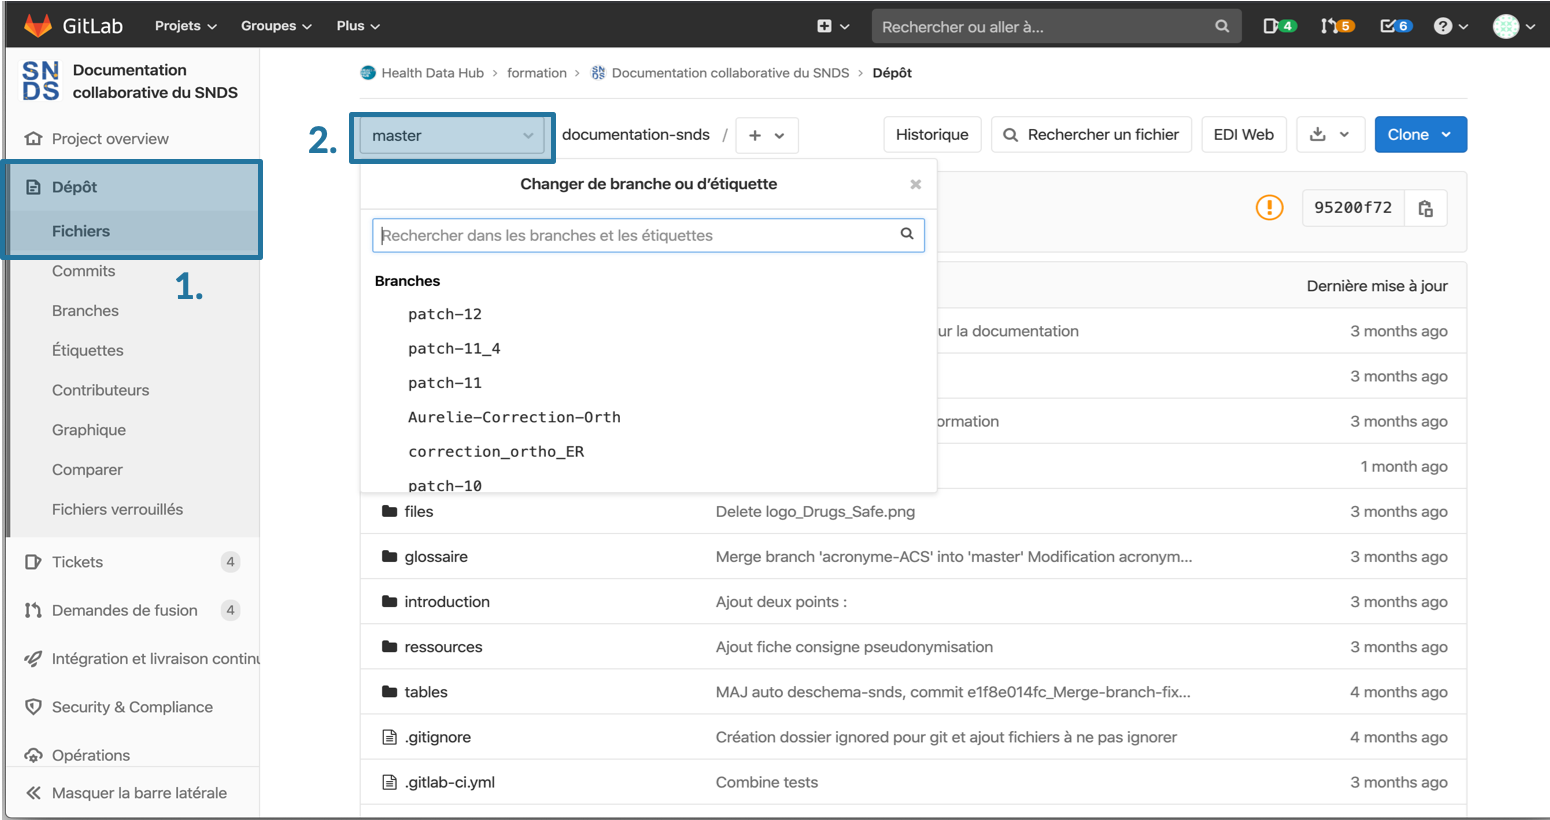Open the Projets menu
The width and height of the screenshot is (1550, 820).
pos(185,26)
